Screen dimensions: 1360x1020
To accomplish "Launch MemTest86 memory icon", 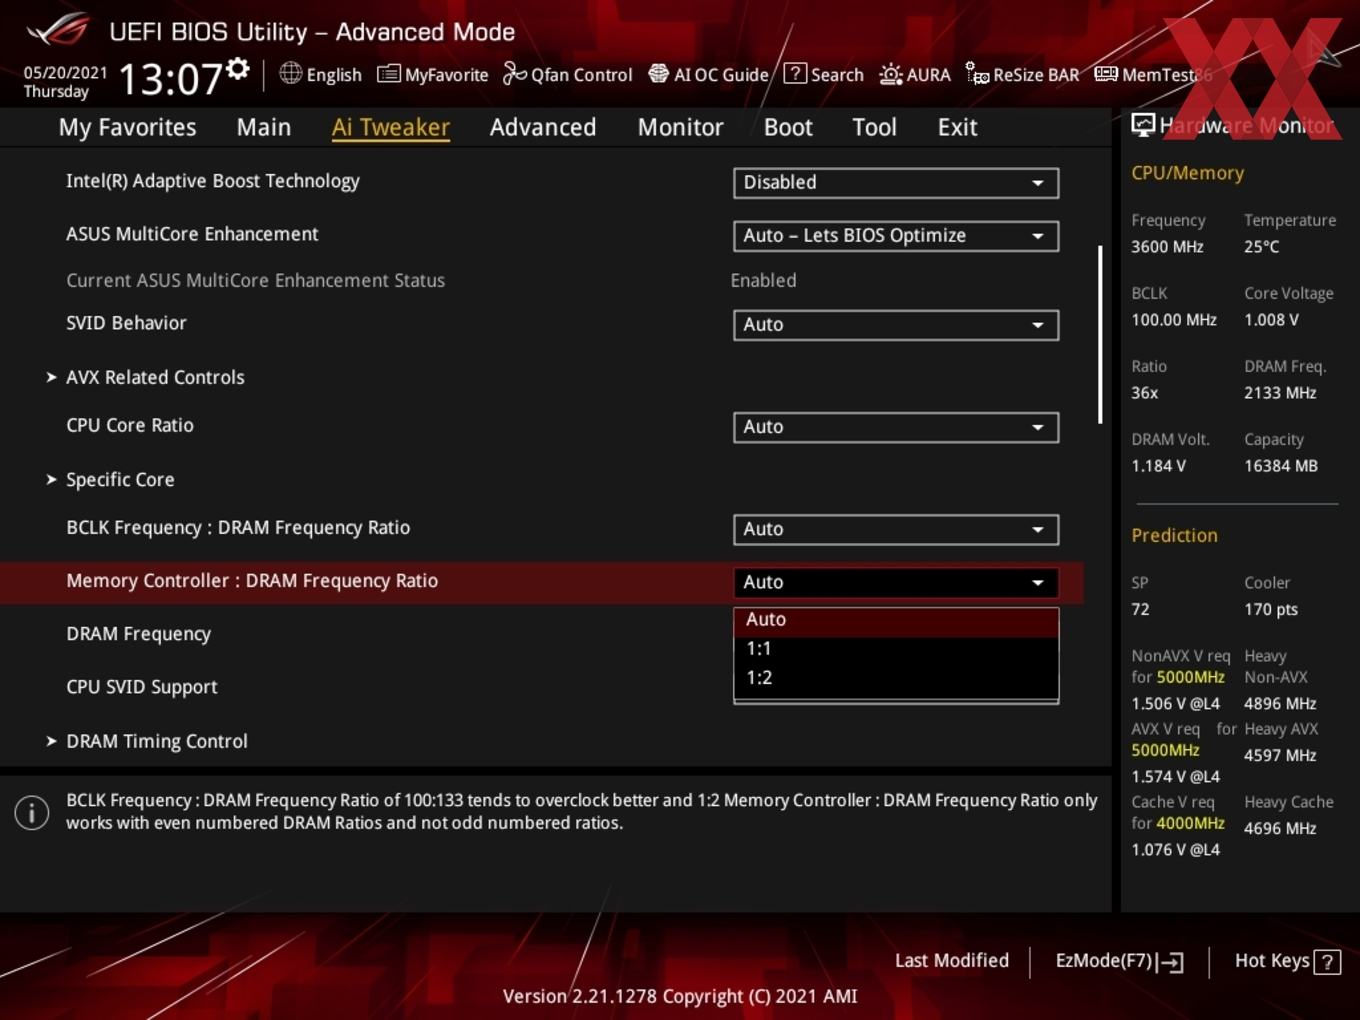I will [1106, 74].
